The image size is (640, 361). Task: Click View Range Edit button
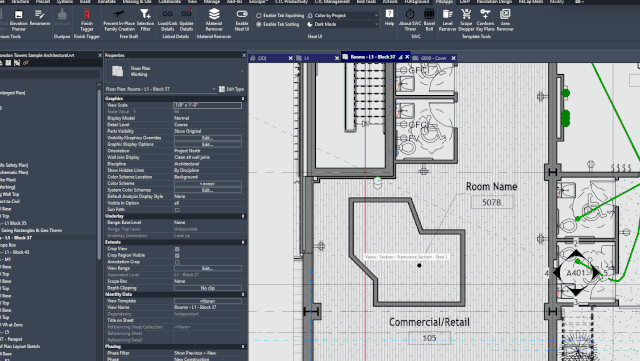coord(207,269)
